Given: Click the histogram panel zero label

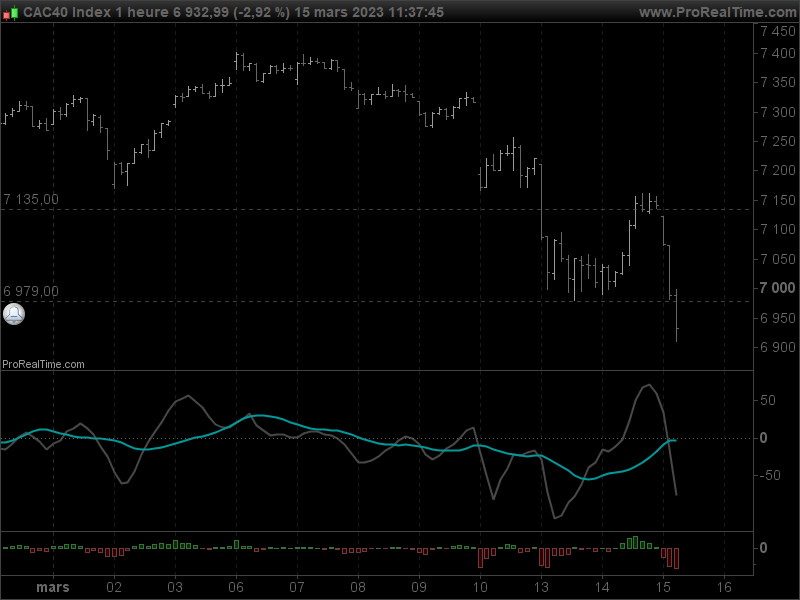Looking at the screenshot, I should 763,548.
